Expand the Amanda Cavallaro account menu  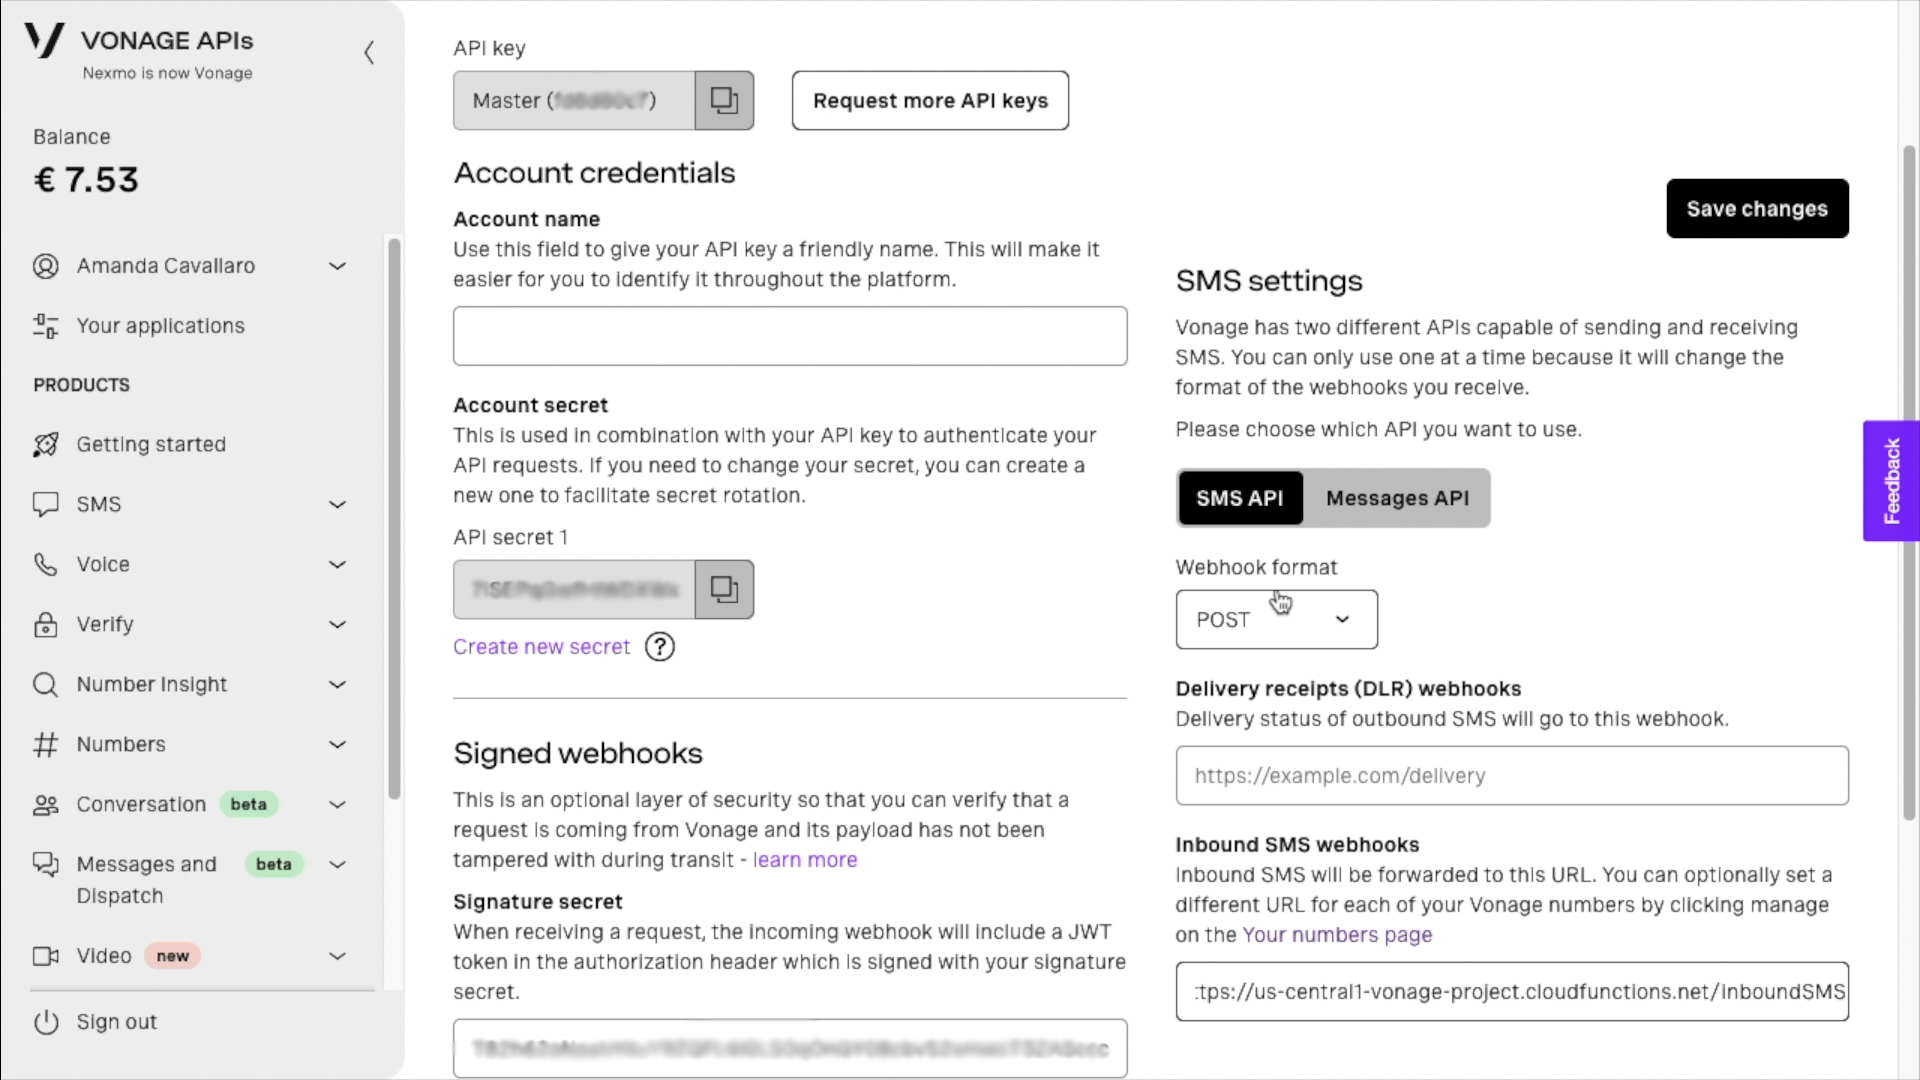coord(338,266)
